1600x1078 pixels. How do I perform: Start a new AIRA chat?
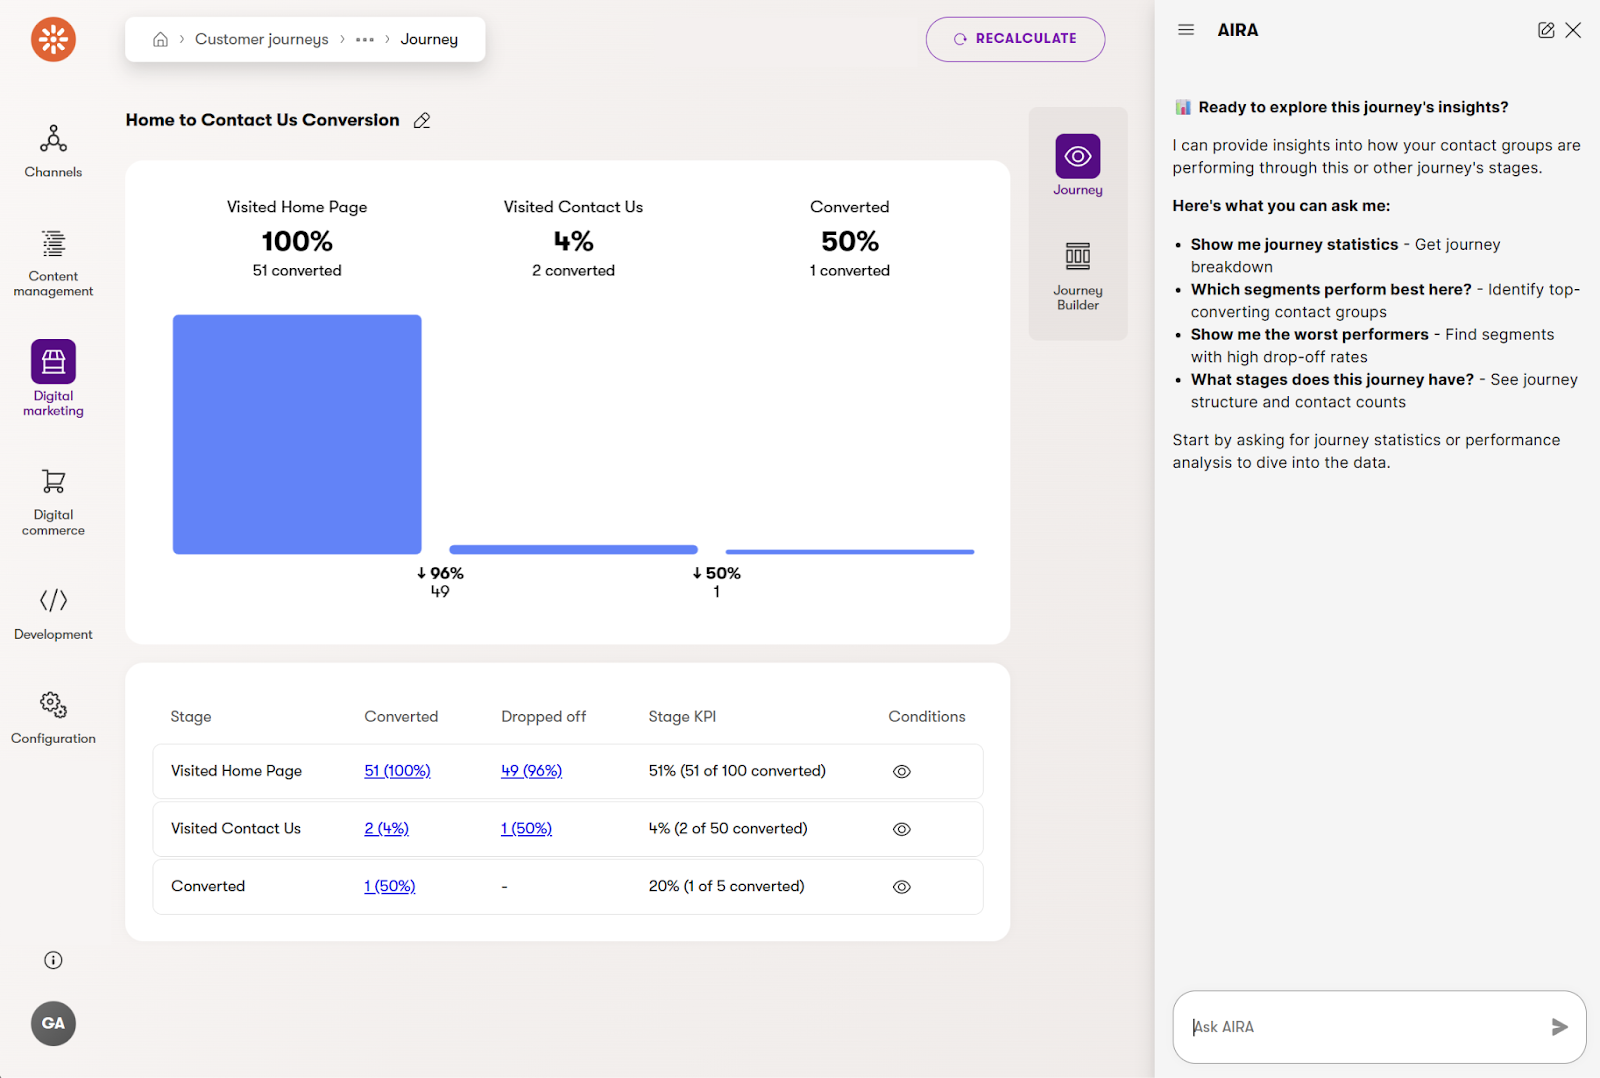coord(1545,30)
